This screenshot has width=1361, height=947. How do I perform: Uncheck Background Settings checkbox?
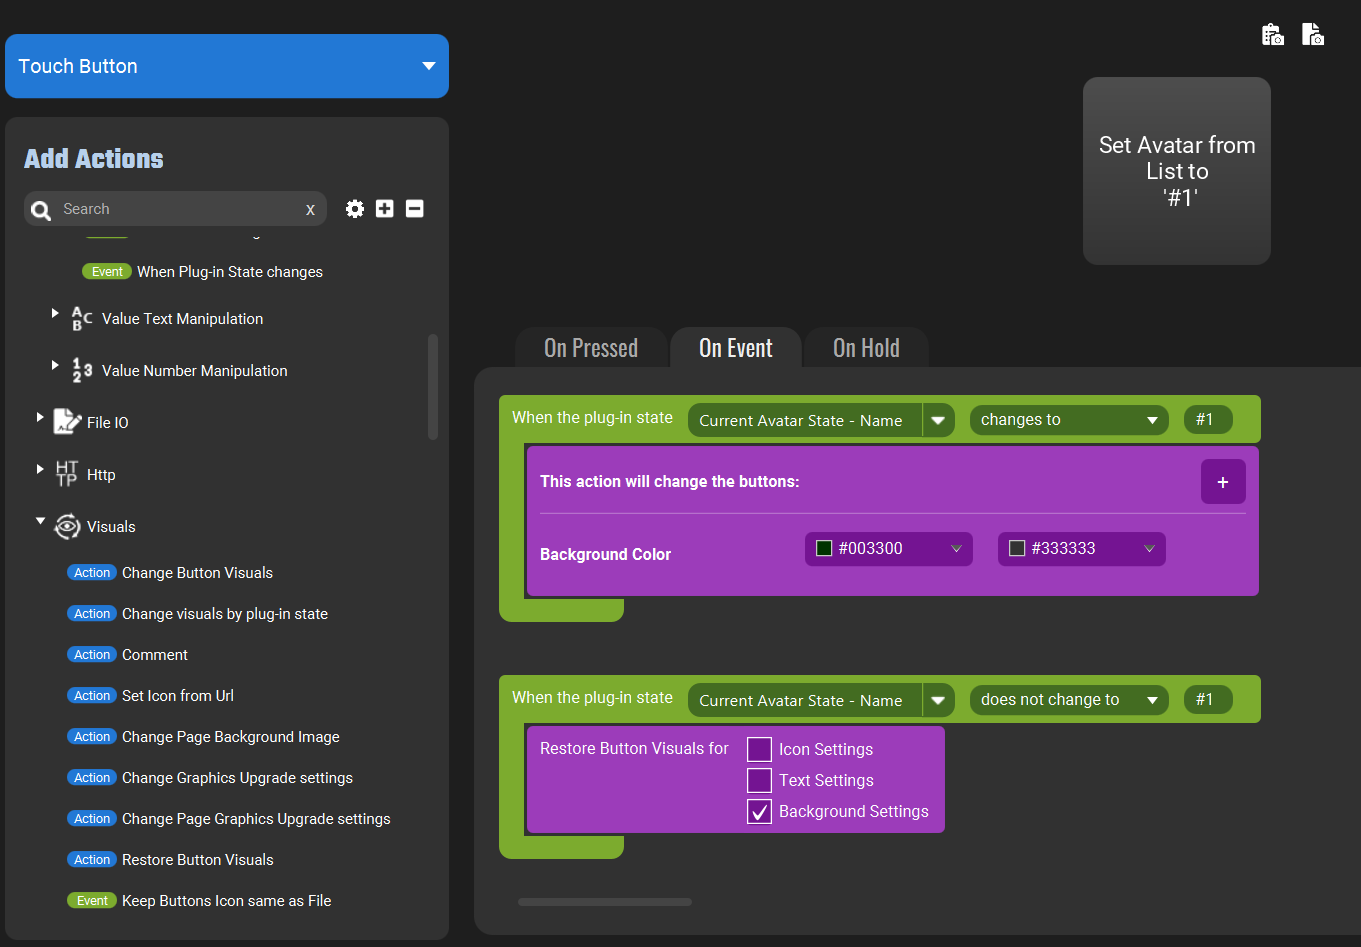pos(760,811)
